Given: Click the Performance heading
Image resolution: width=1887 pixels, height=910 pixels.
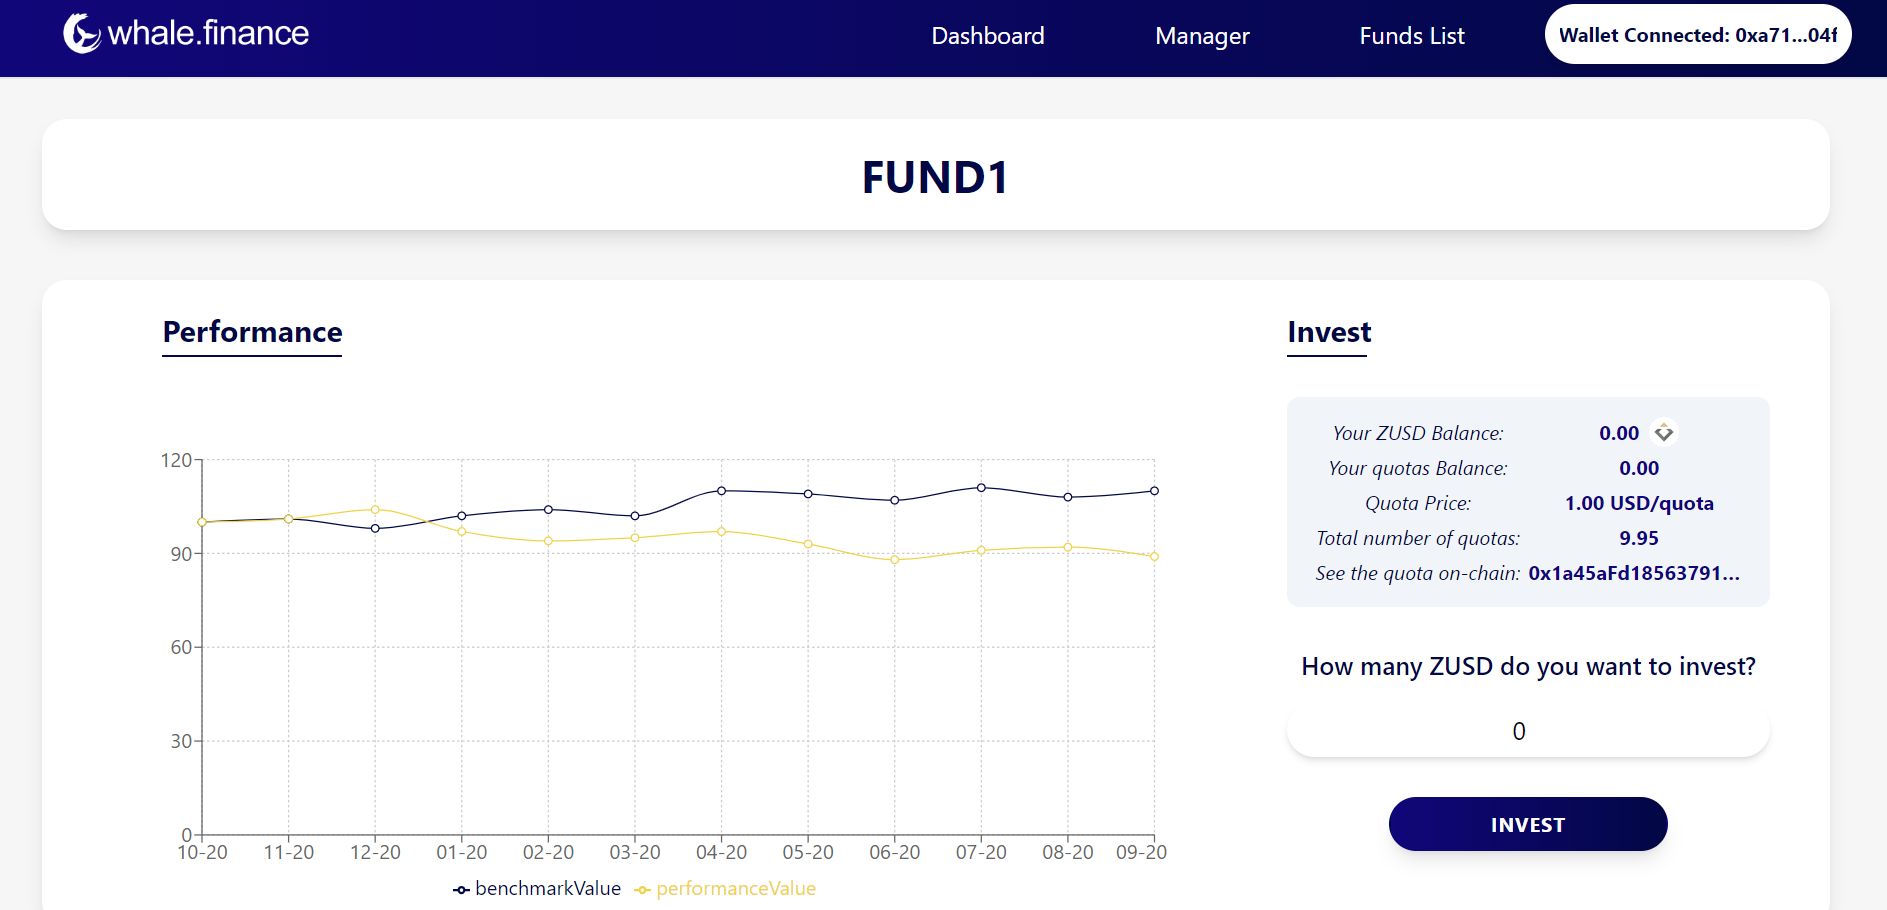Looking at the screenshot, I should pyautogui.click(x=252, y=332).
